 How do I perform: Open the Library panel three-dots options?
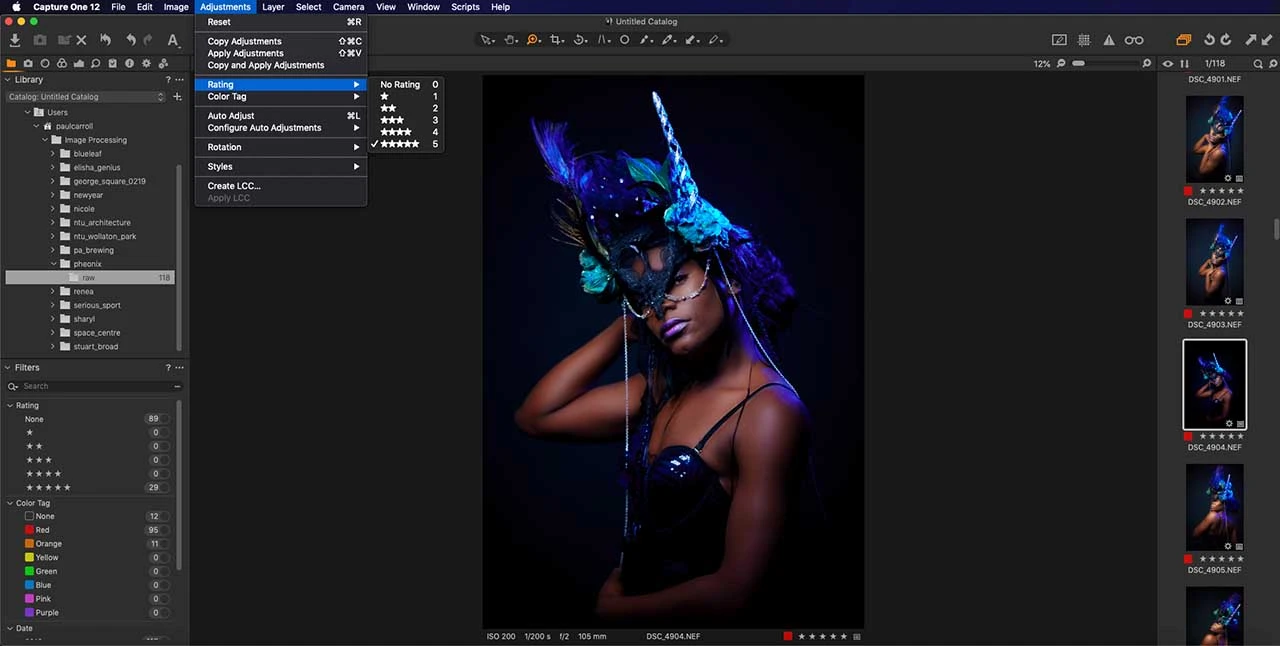coord(180,80)
